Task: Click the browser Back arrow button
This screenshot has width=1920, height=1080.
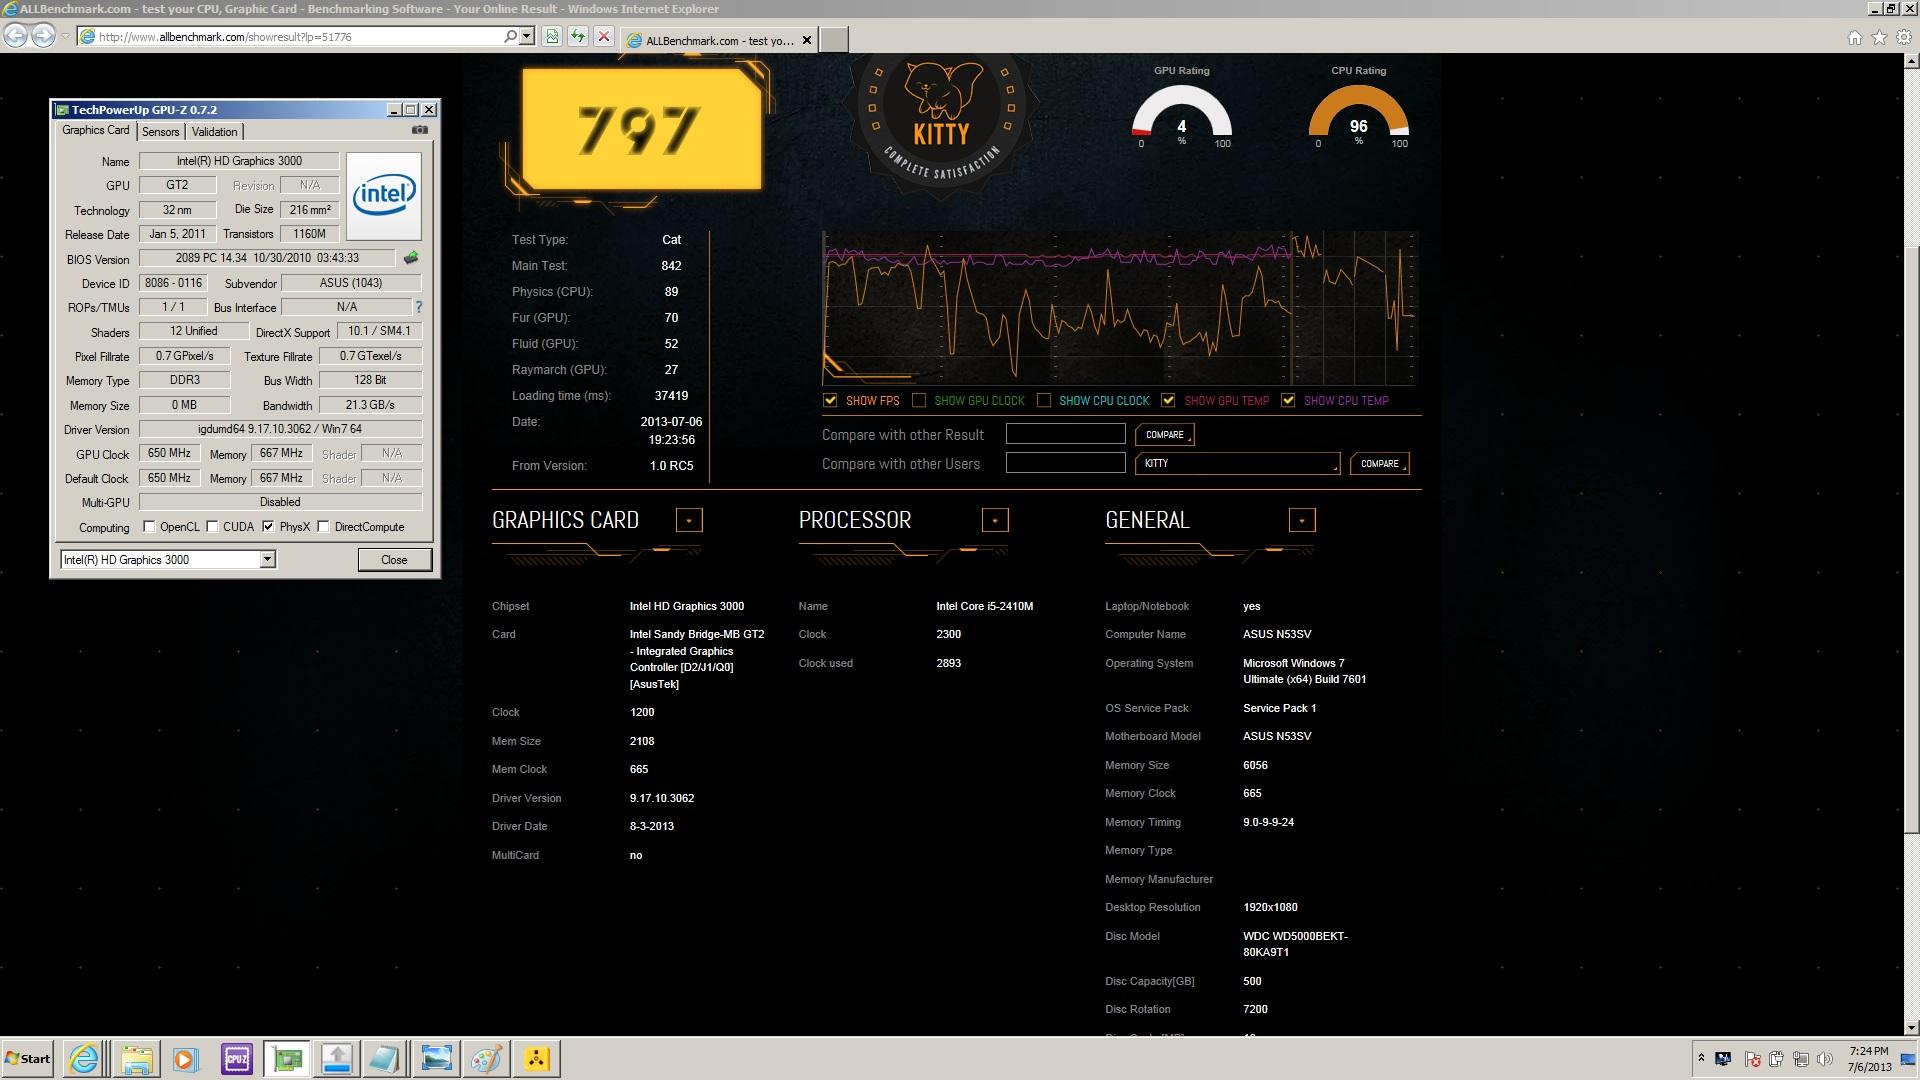Action: coord(15,36)
